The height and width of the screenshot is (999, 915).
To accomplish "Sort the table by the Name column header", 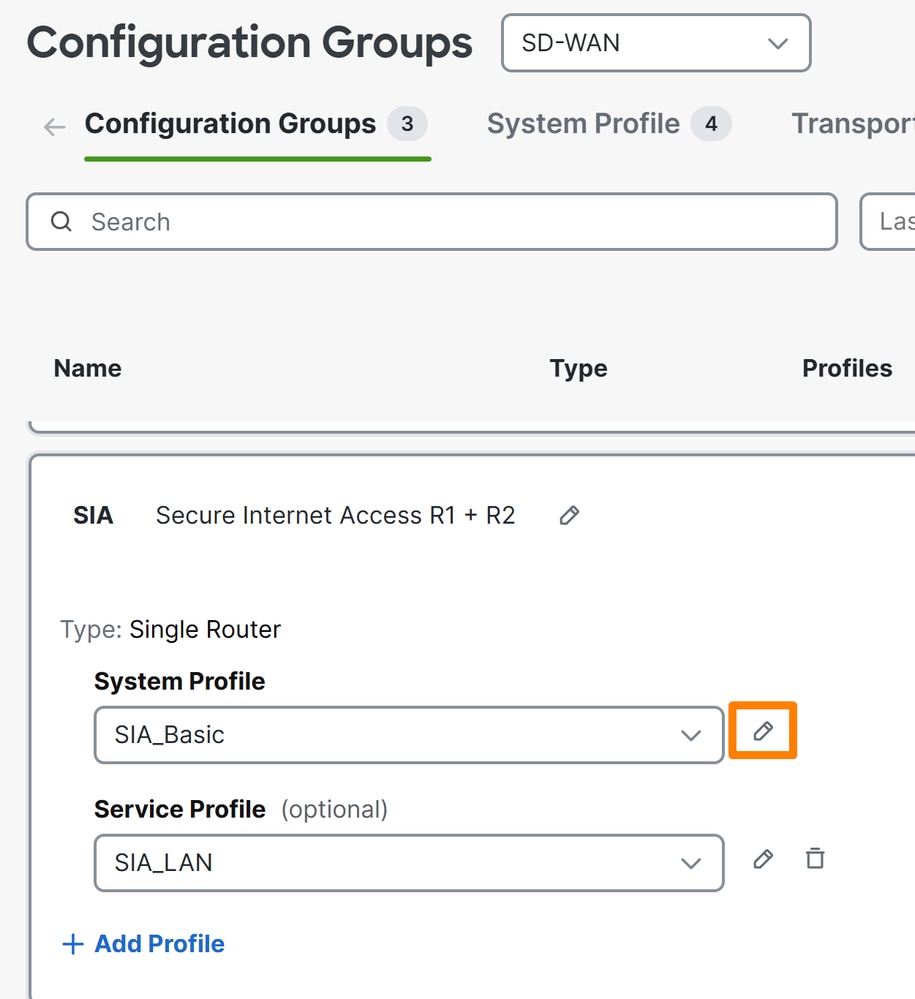I will point(87,368).
